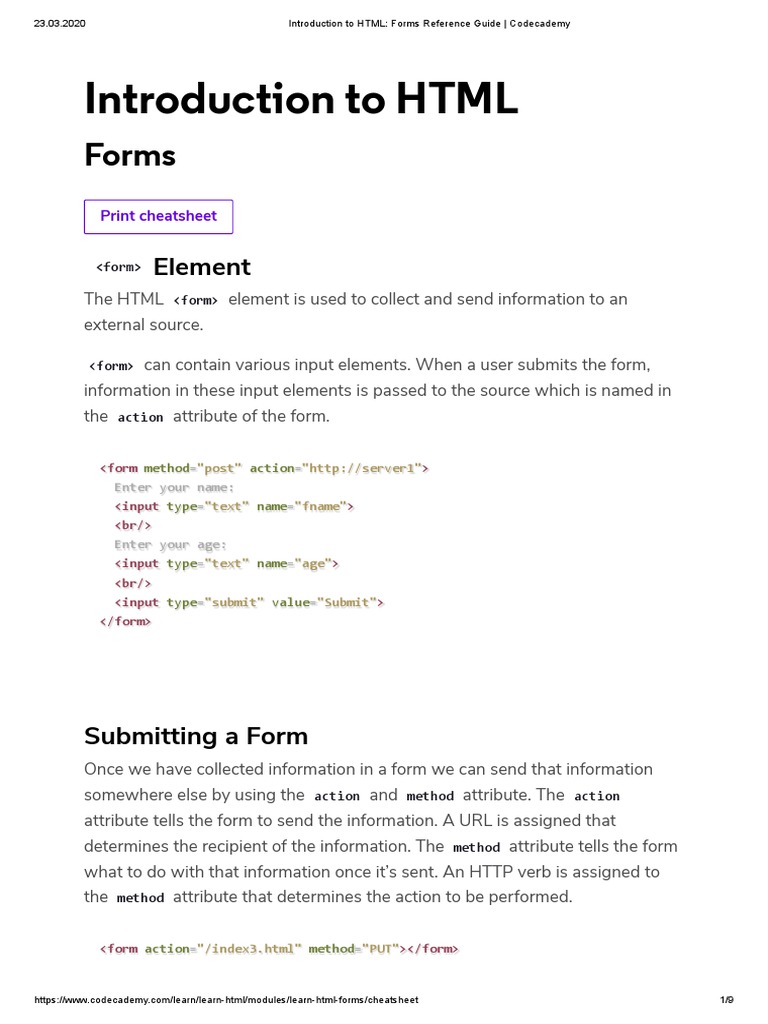The image size is (768, 1024).
Task: Click the 1/9 page number indicator
Action: coord(727,1000)
